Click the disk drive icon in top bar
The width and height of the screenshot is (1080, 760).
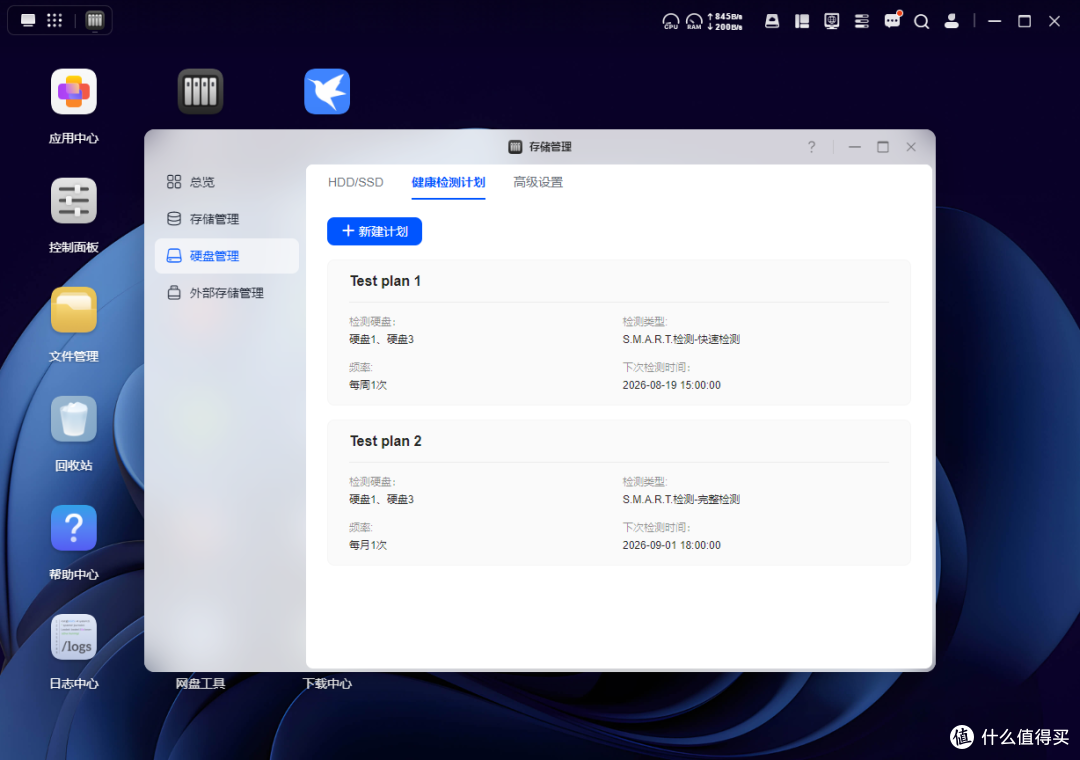(x=772, y=21)
